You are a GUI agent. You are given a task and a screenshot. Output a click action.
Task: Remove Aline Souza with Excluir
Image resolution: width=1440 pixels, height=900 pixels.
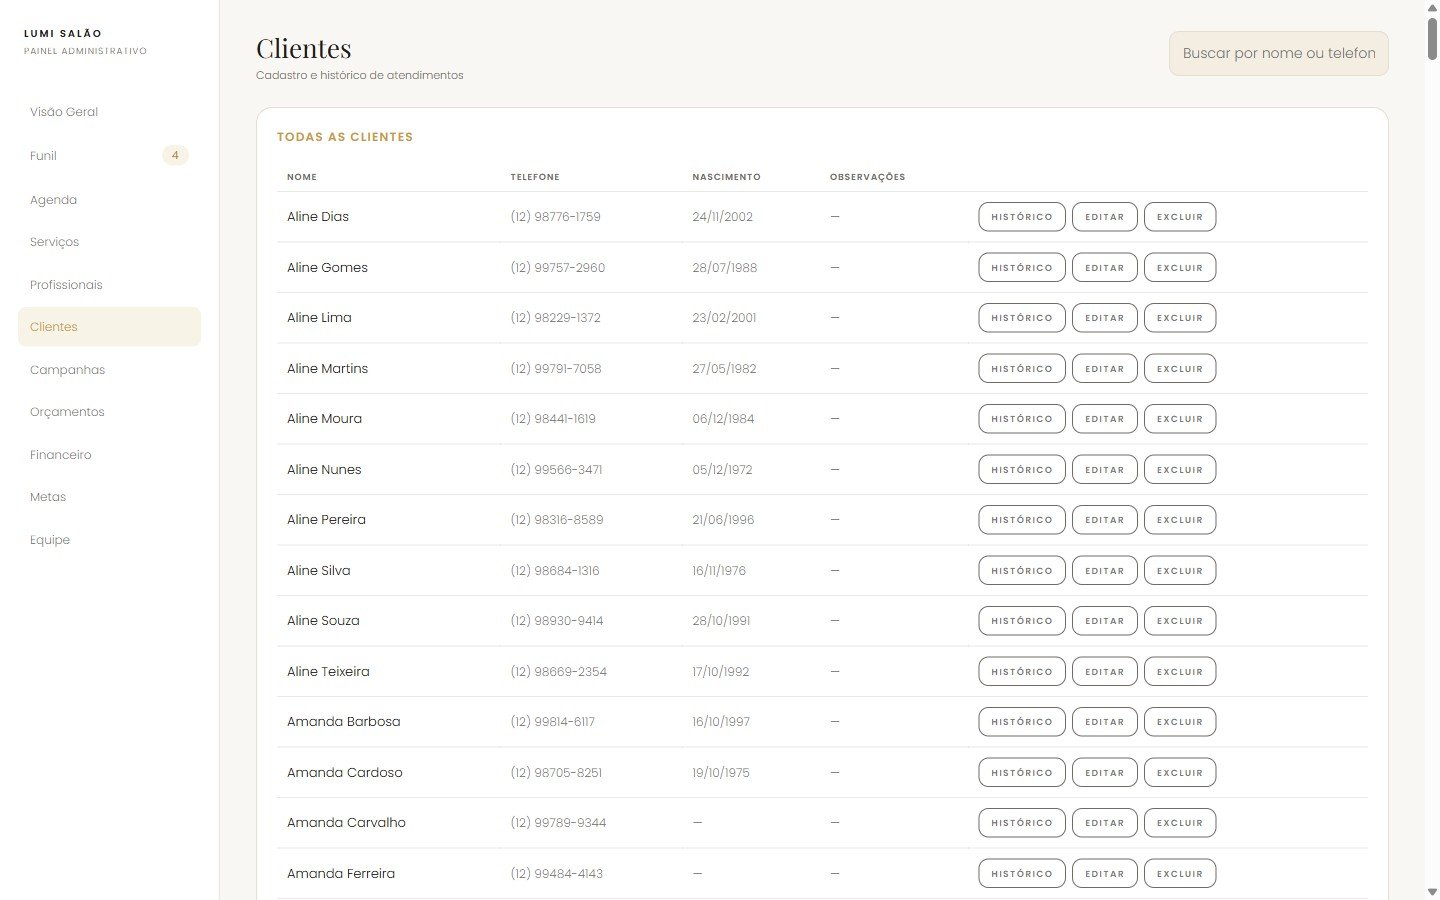(x=1180, y=621)
